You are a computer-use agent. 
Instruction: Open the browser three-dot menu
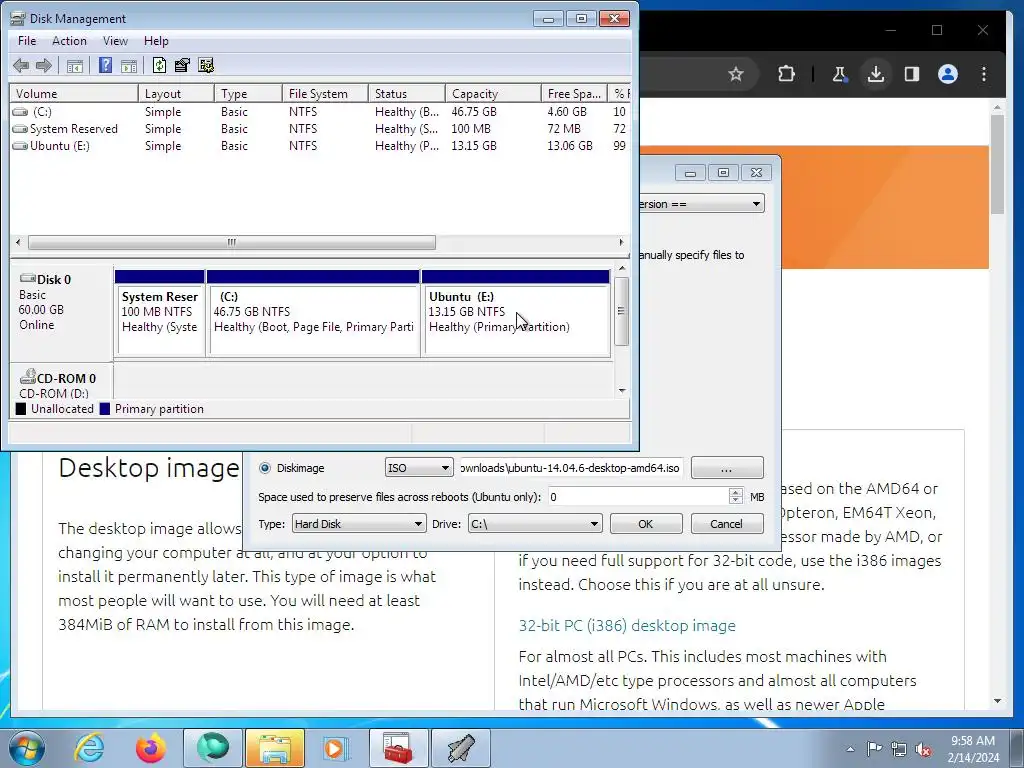(x=984, y=74)
